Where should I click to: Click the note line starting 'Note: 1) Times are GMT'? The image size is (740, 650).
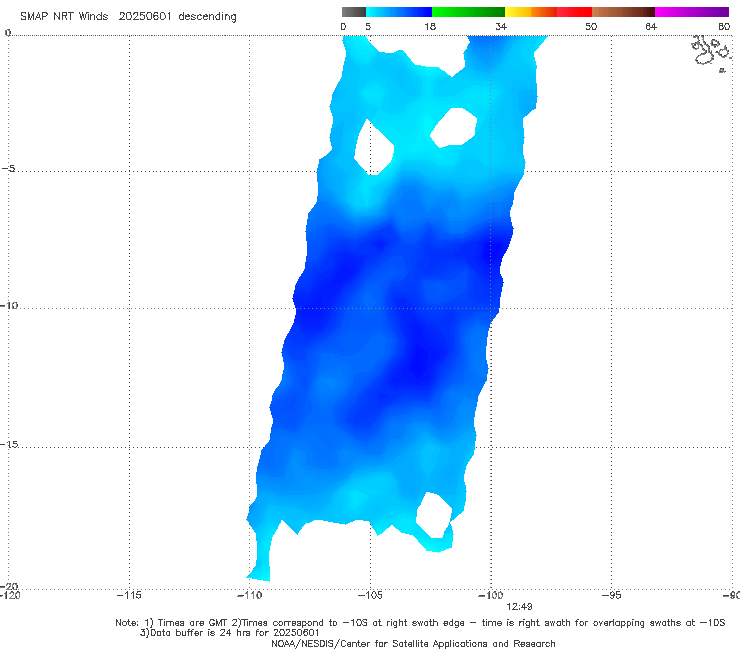(420, 623)
